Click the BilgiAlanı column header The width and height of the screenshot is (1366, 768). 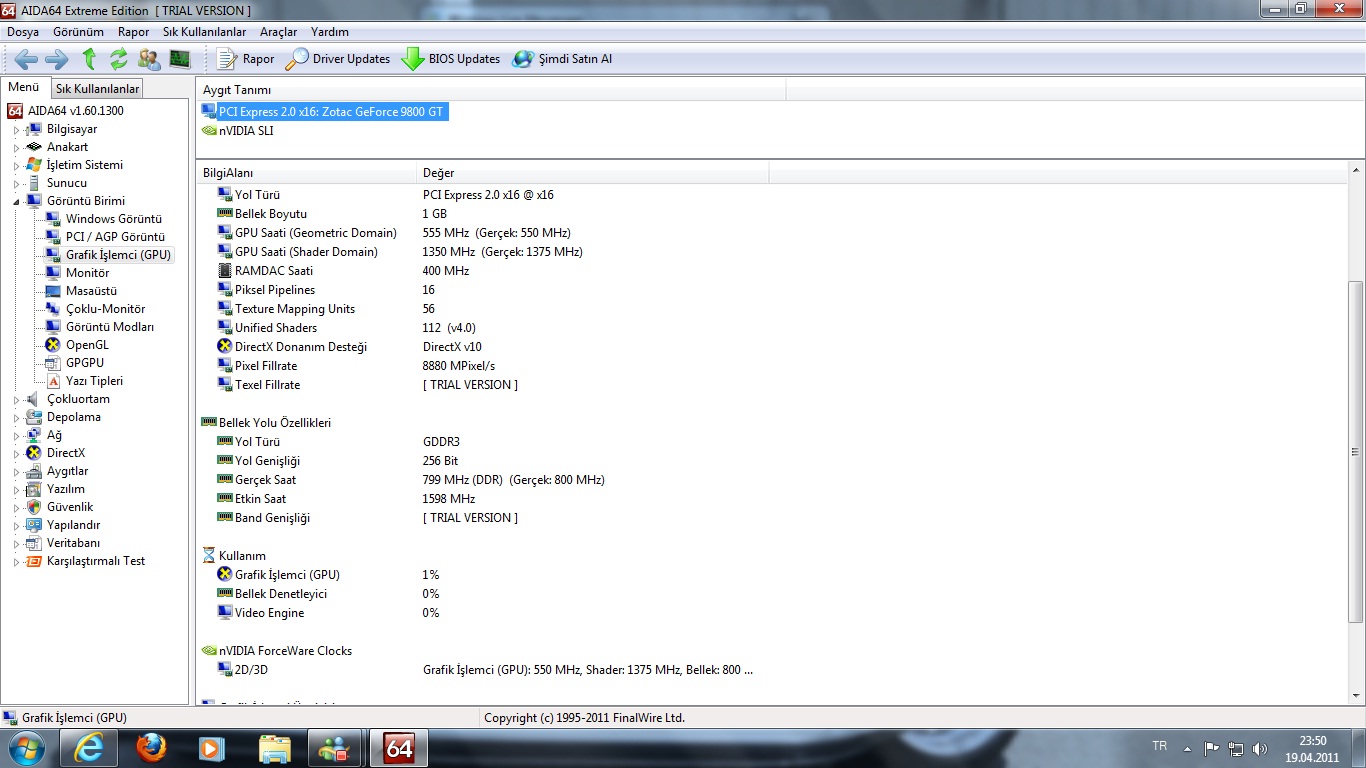pos(306,173)
